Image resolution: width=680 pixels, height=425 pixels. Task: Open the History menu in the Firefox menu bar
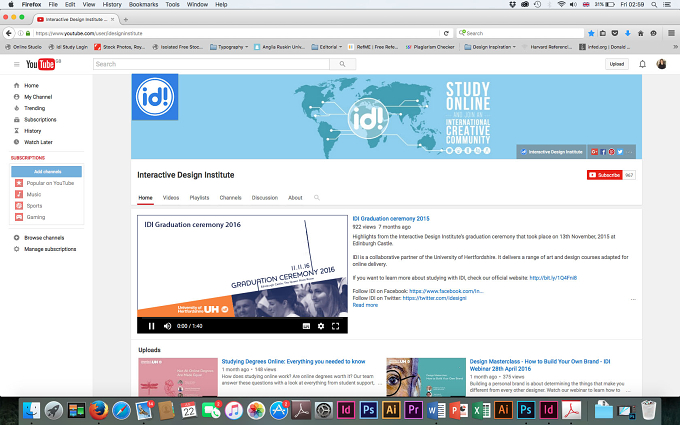click(112, 4)
